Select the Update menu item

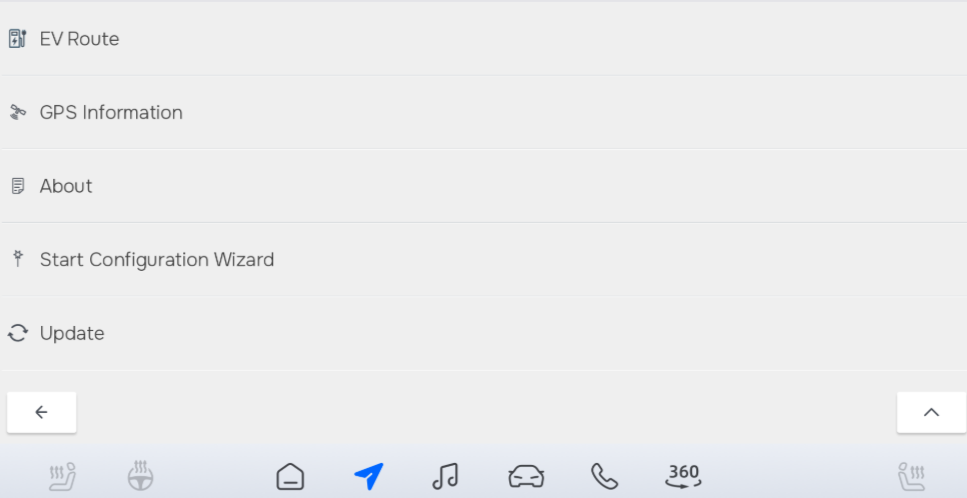pyautogui.click(x=484, y=333)
